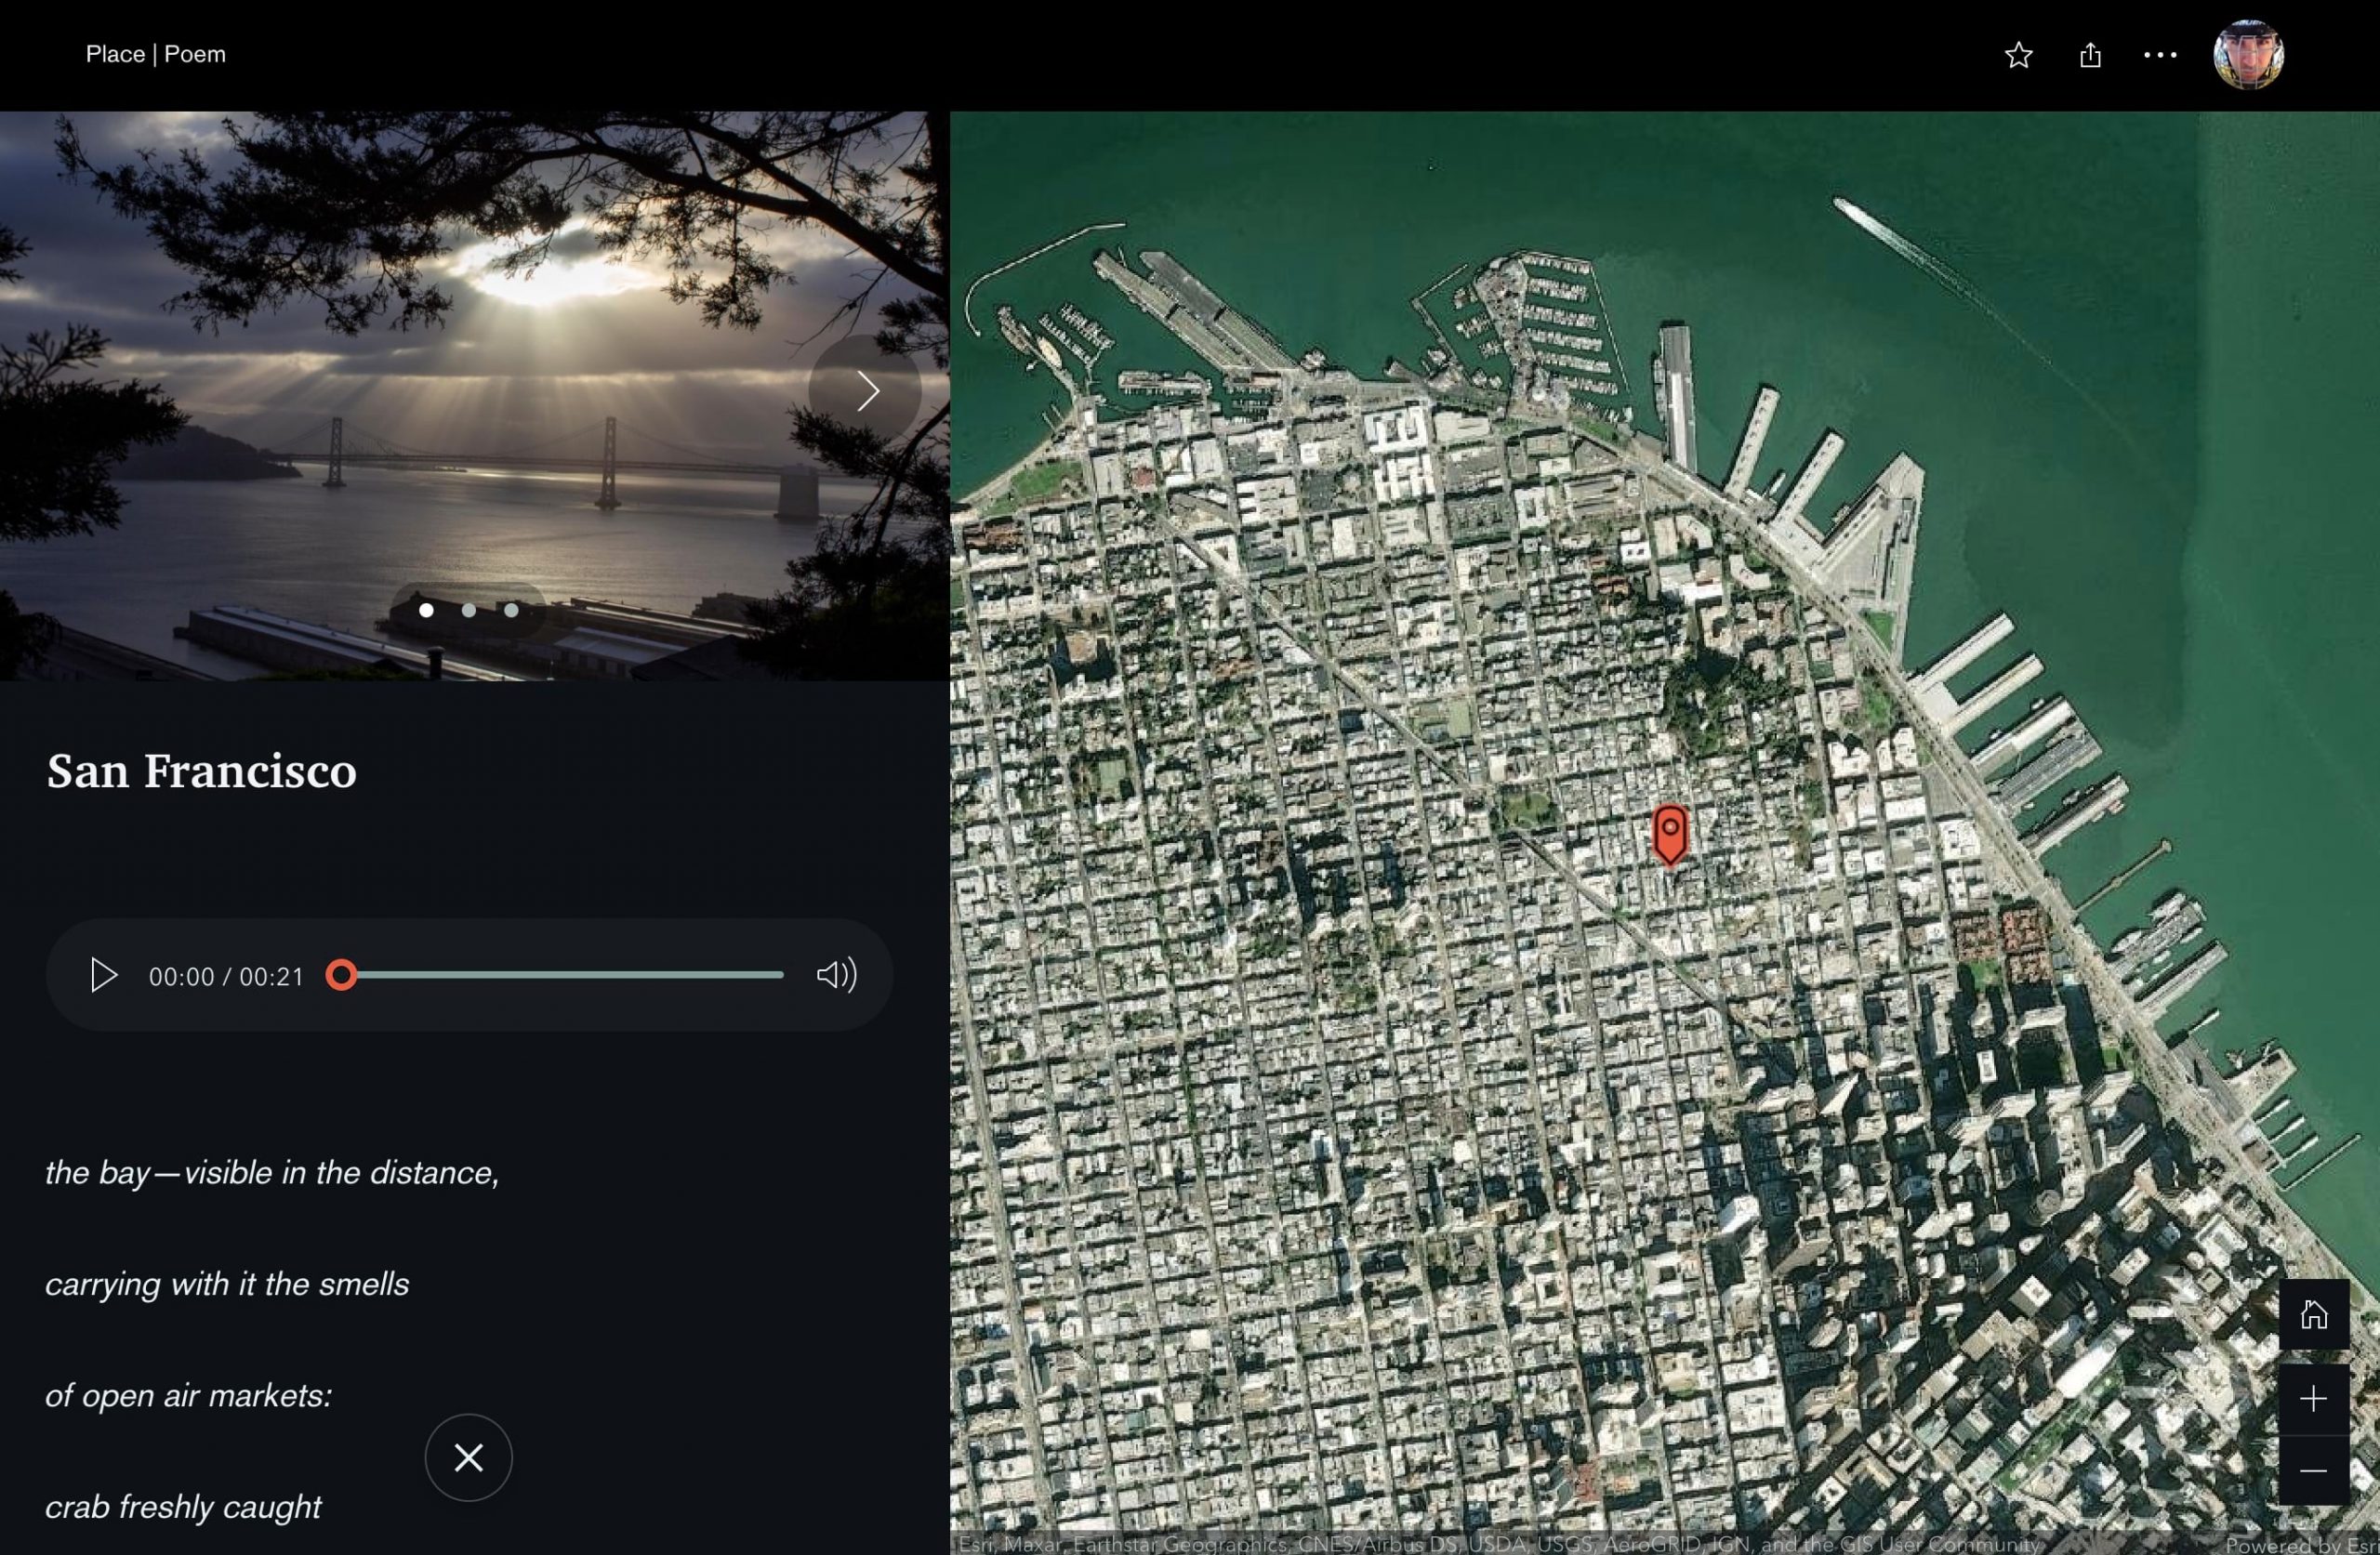Zoom out on the map with the minus icon
This screenshot has width=2380, height=1555.
[2314, 1472]
